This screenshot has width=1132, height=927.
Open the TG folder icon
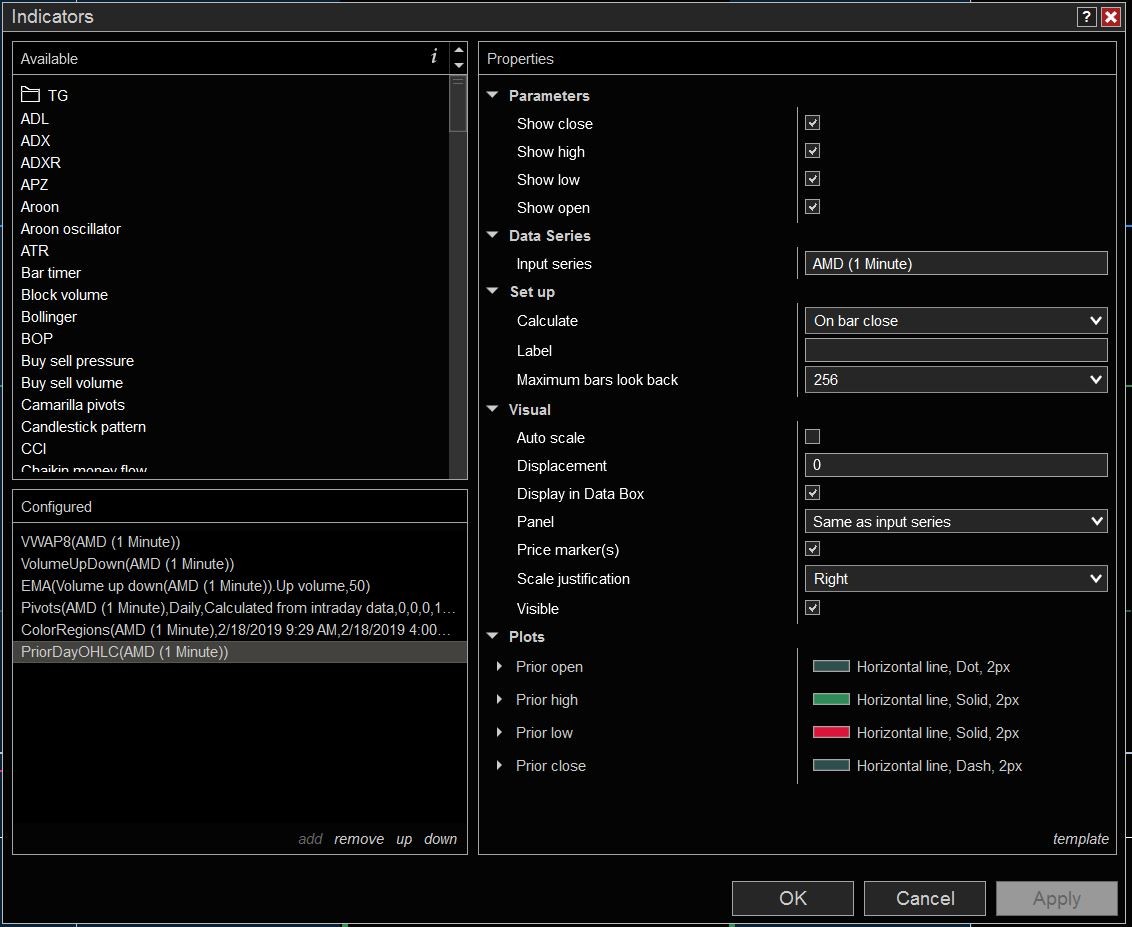pos(30,95)
